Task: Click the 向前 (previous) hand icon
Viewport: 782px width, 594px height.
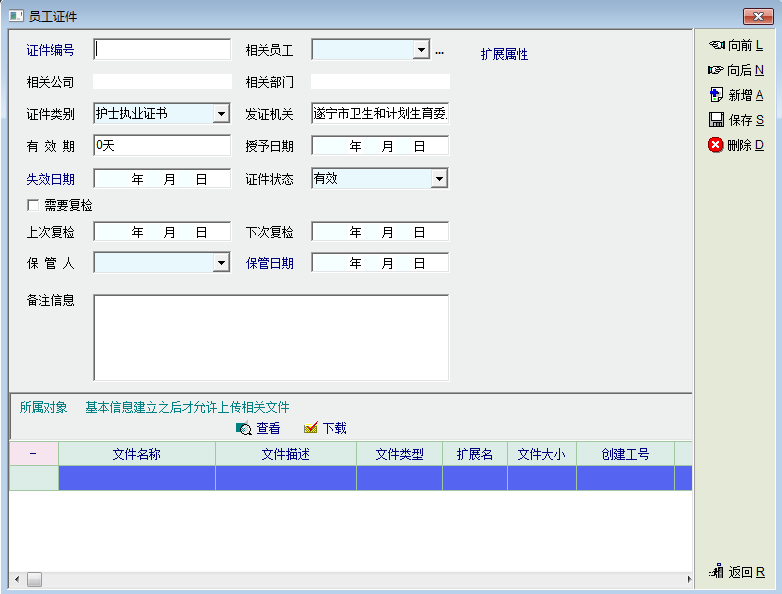Action: pos(716,45)
